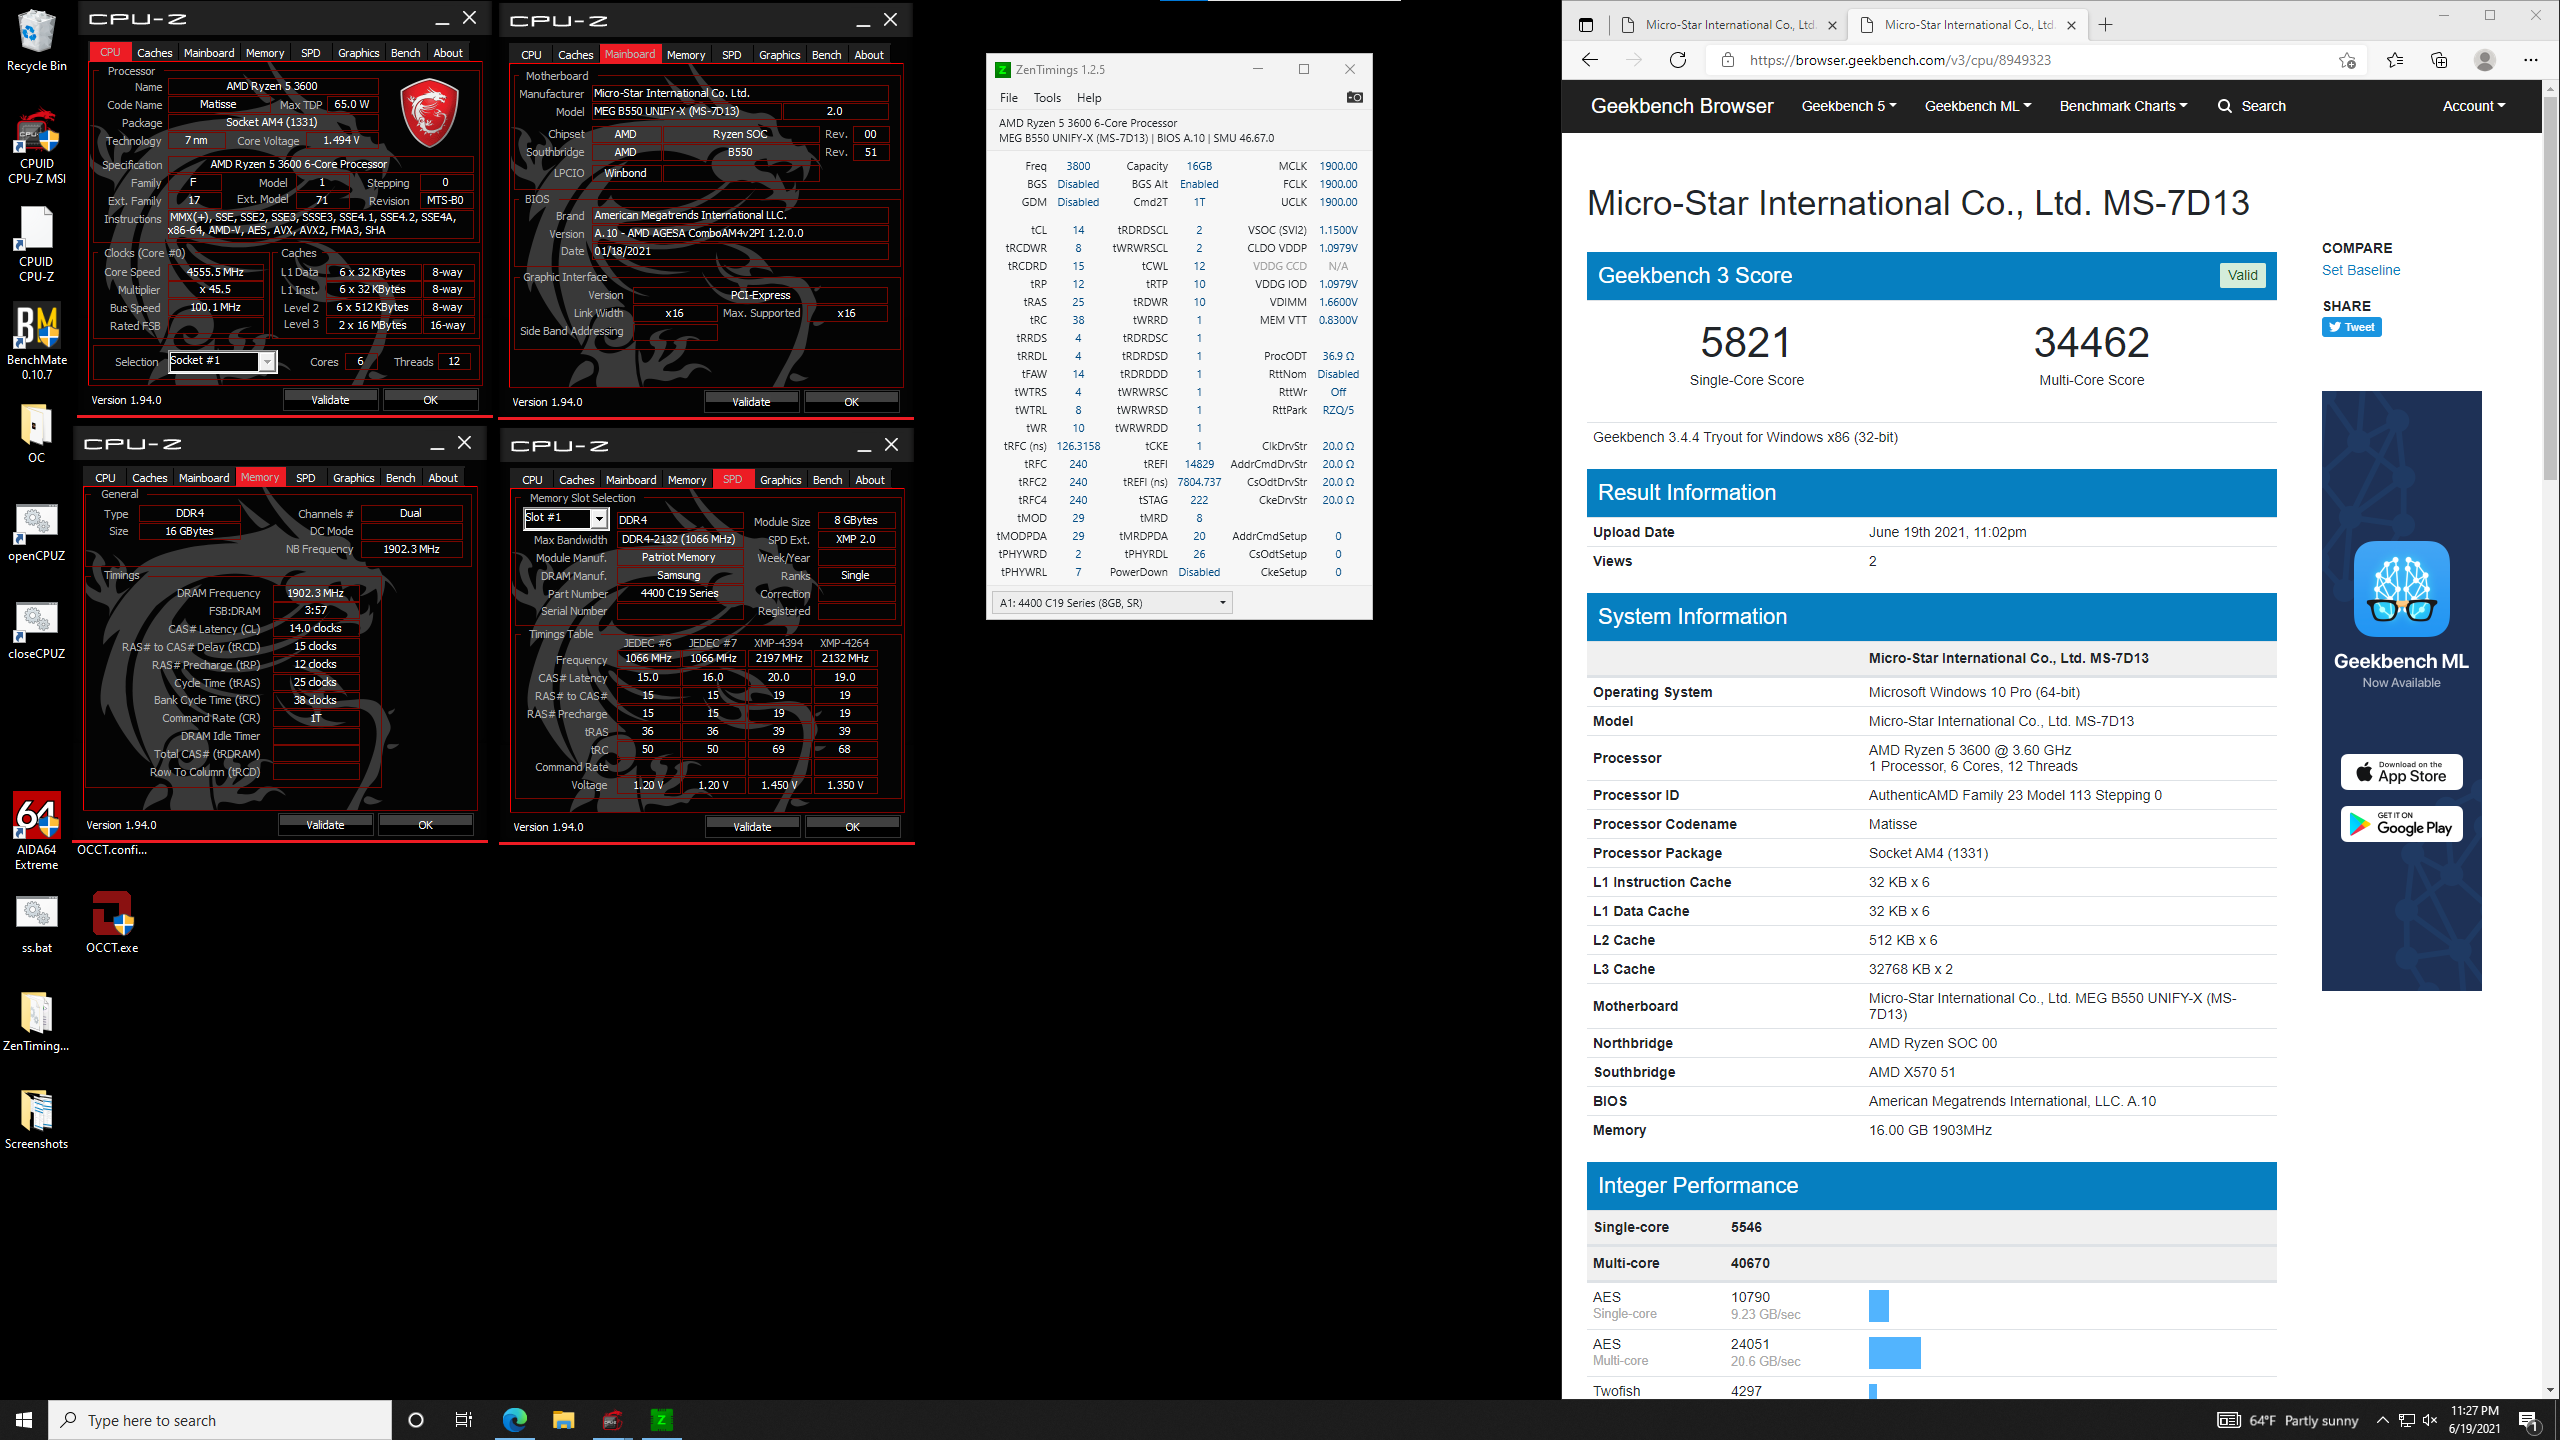This screenshot has height=1440, width=2560.
Task: Open About tab in SPD window
Action: tap(869, 480)
